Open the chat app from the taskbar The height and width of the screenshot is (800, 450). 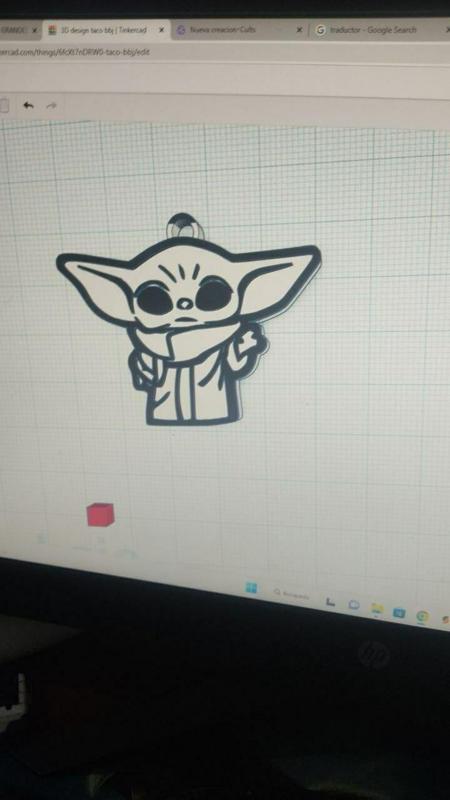pyautogui.click(x=354, y=605)
